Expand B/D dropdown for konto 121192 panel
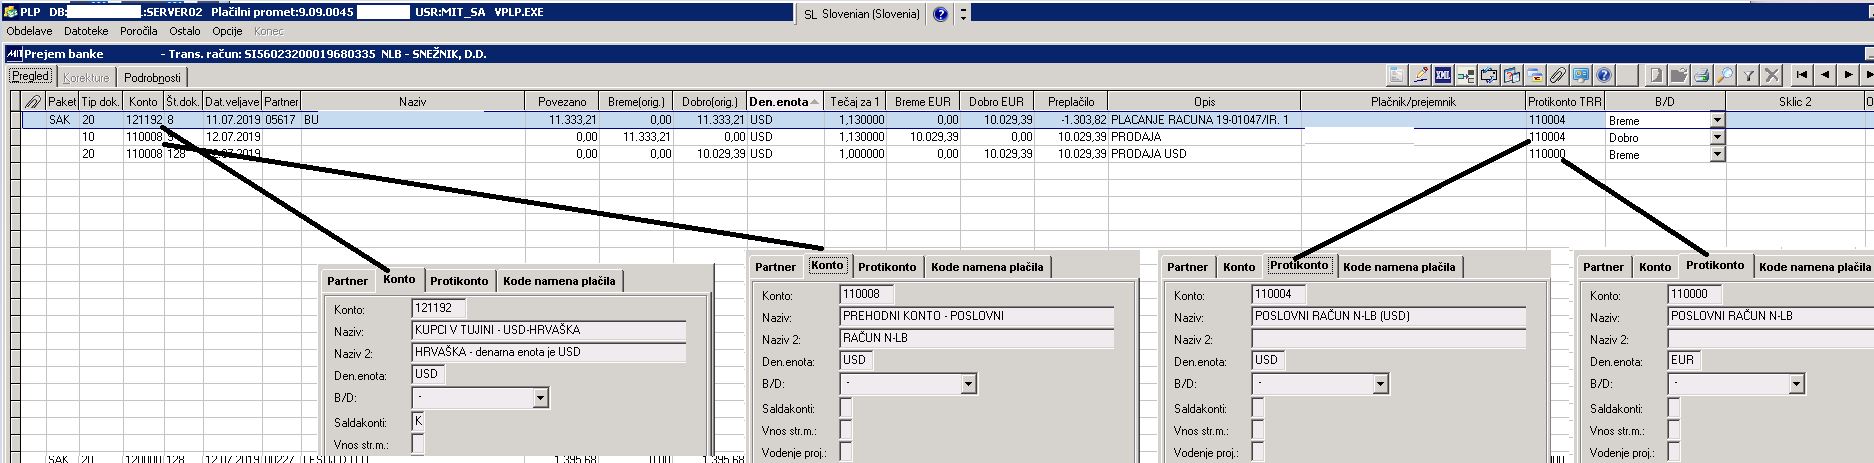Viewport: 1874px width, 463px height. [x=540, y=397]
